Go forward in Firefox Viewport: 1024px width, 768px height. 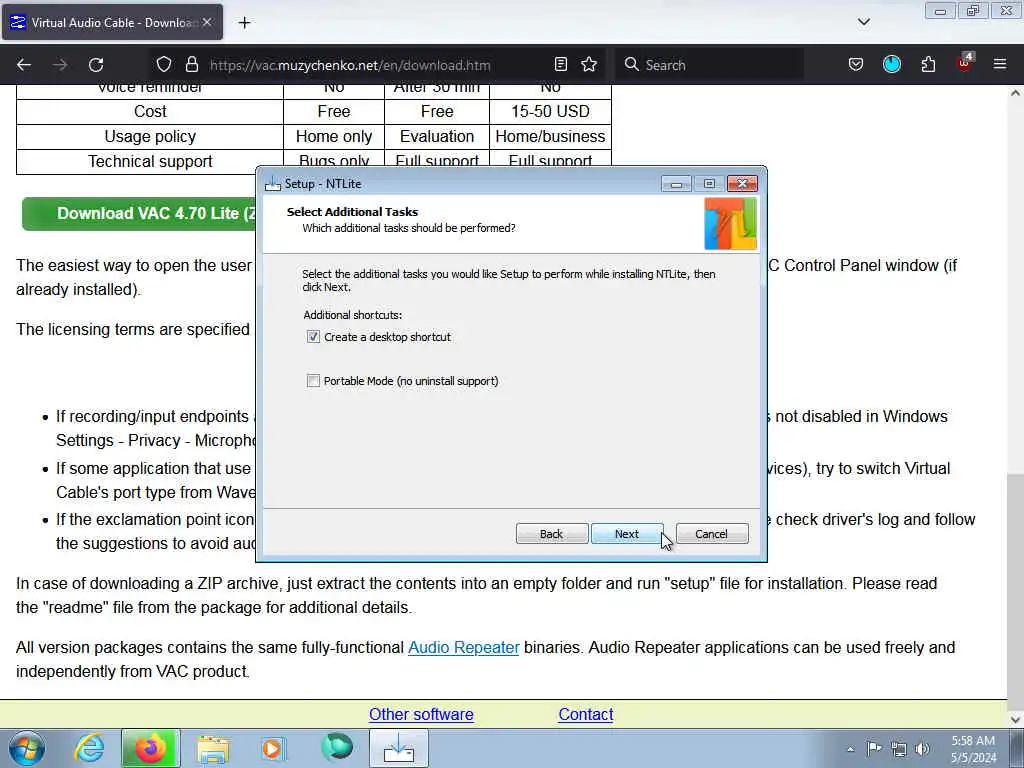click(60, 65)
